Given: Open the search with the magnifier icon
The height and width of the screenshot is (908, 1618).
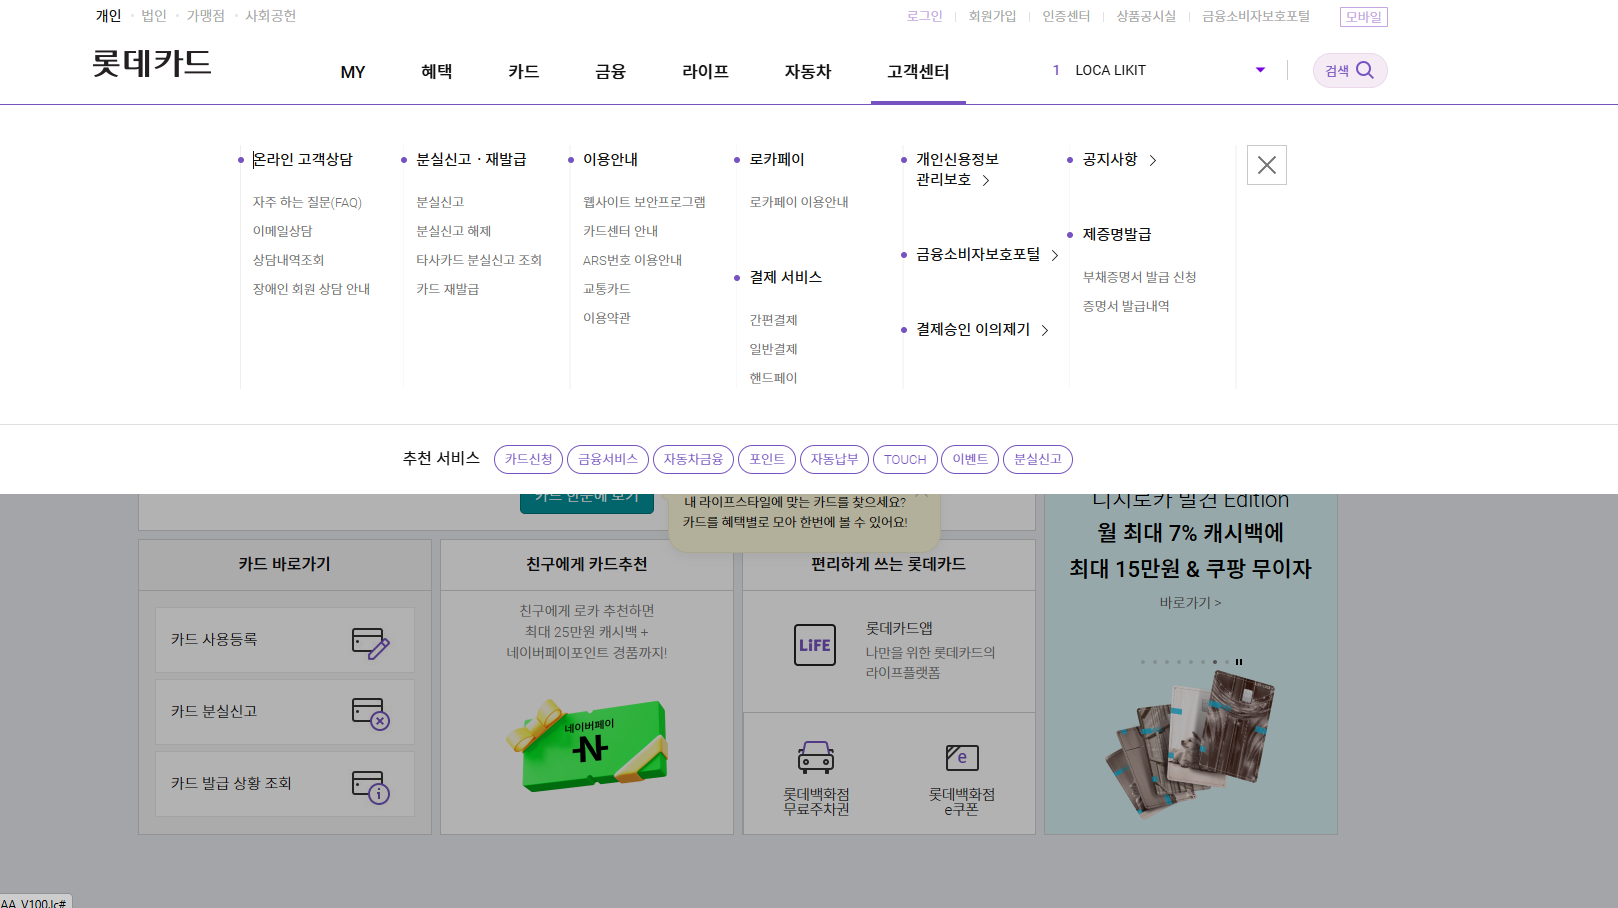Looking at the screenshot, I should tap(1365, 70).
